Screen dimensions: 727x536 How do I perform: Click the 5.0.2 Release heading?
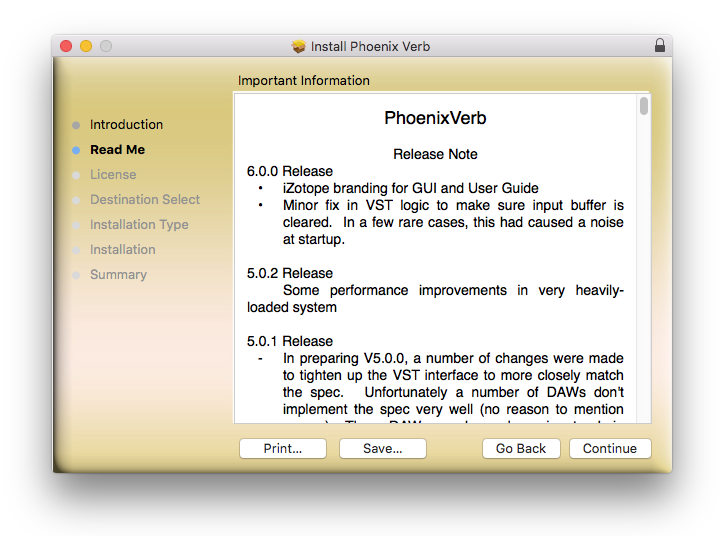coord(290,273)
